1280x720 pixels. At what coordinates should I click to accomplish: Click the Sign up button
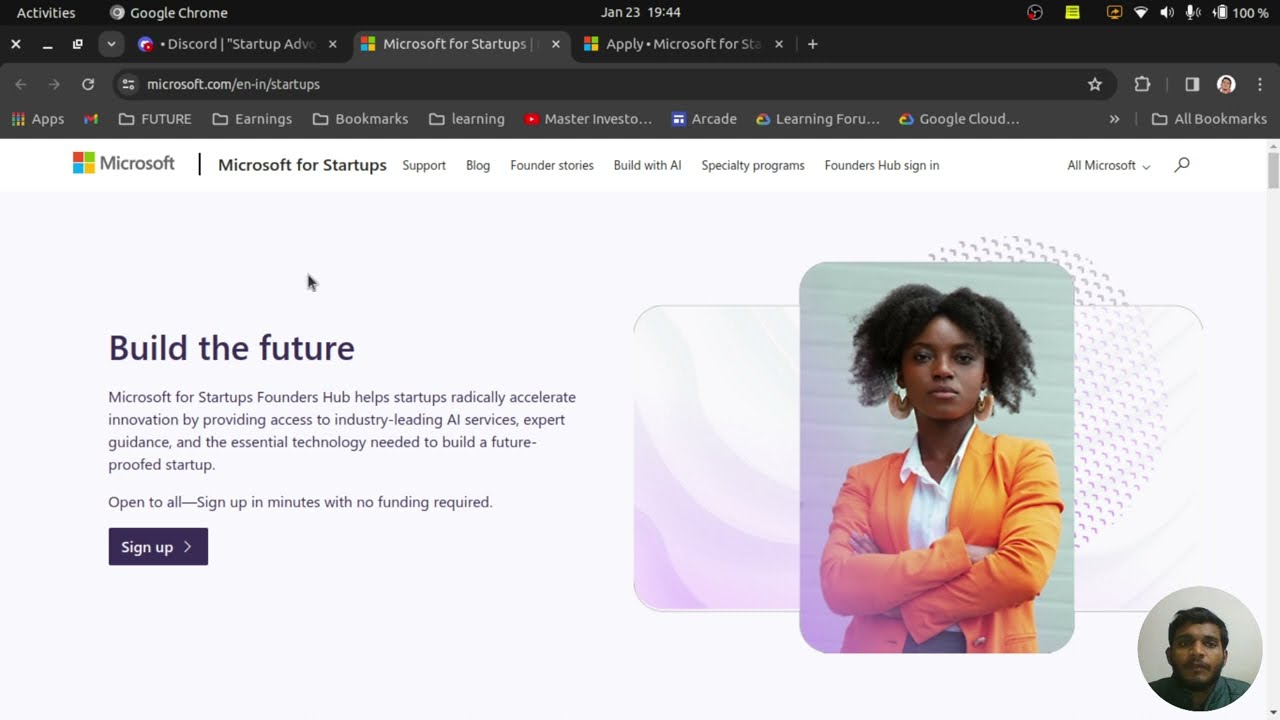pos(158,547)
